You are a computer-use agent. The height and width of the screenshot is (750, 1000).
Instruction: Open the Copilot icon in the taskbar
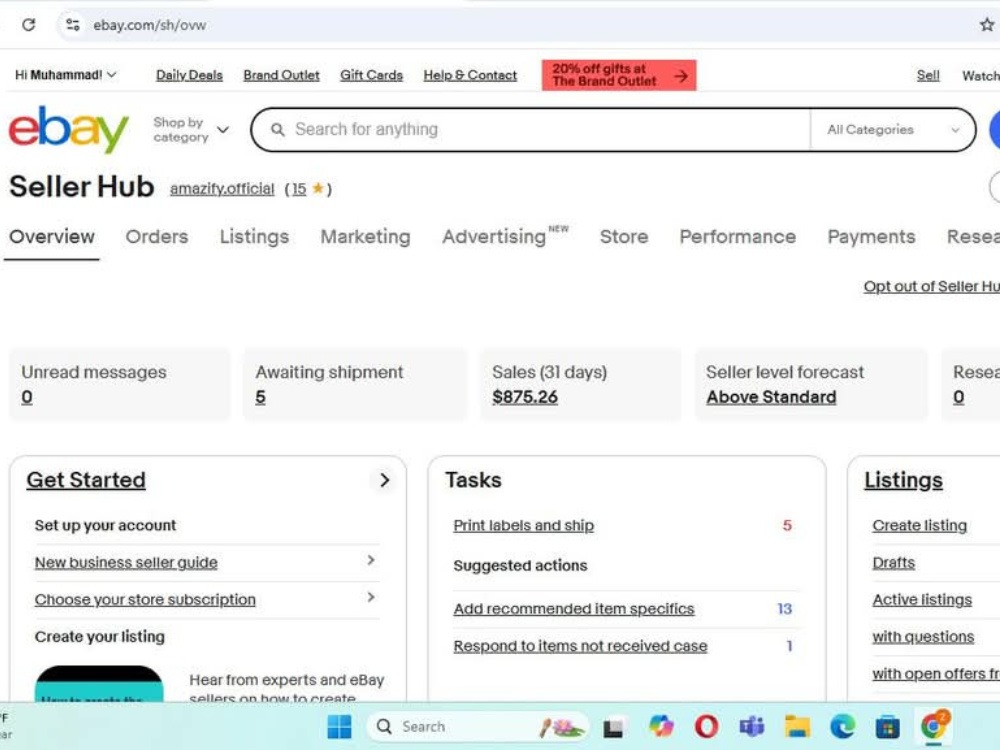click(661, 726)
